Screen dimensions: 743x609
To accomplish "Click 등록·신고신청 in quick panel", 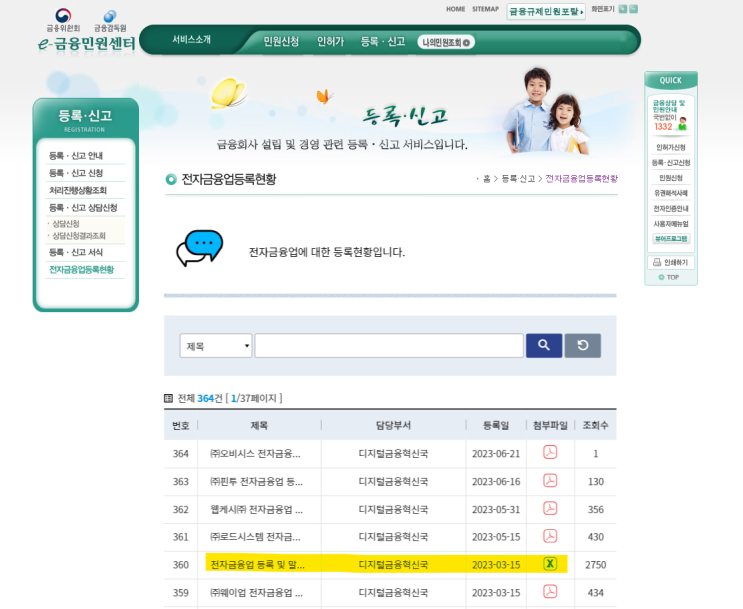I will pos(671,163).
